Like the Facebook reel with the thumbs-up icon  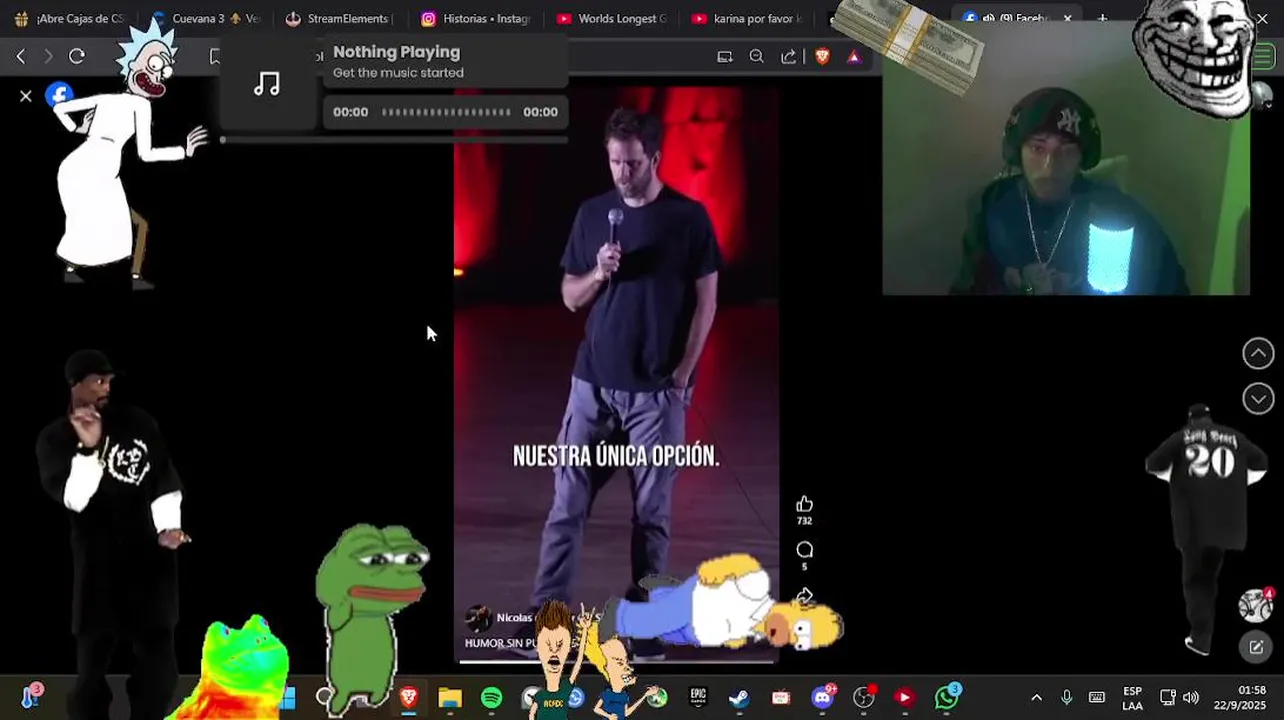[x=804, y=504]
